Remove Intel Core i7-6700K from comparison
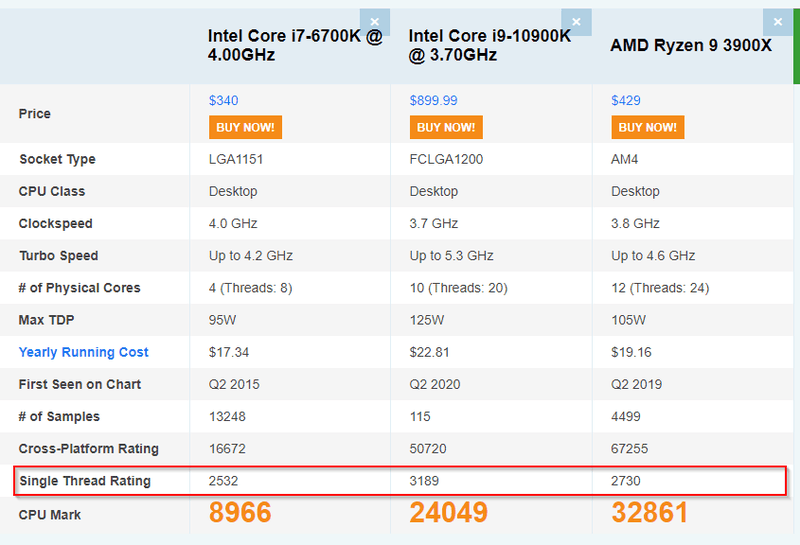The width and height of the screenshot is (800, 545). coord(374,22)
